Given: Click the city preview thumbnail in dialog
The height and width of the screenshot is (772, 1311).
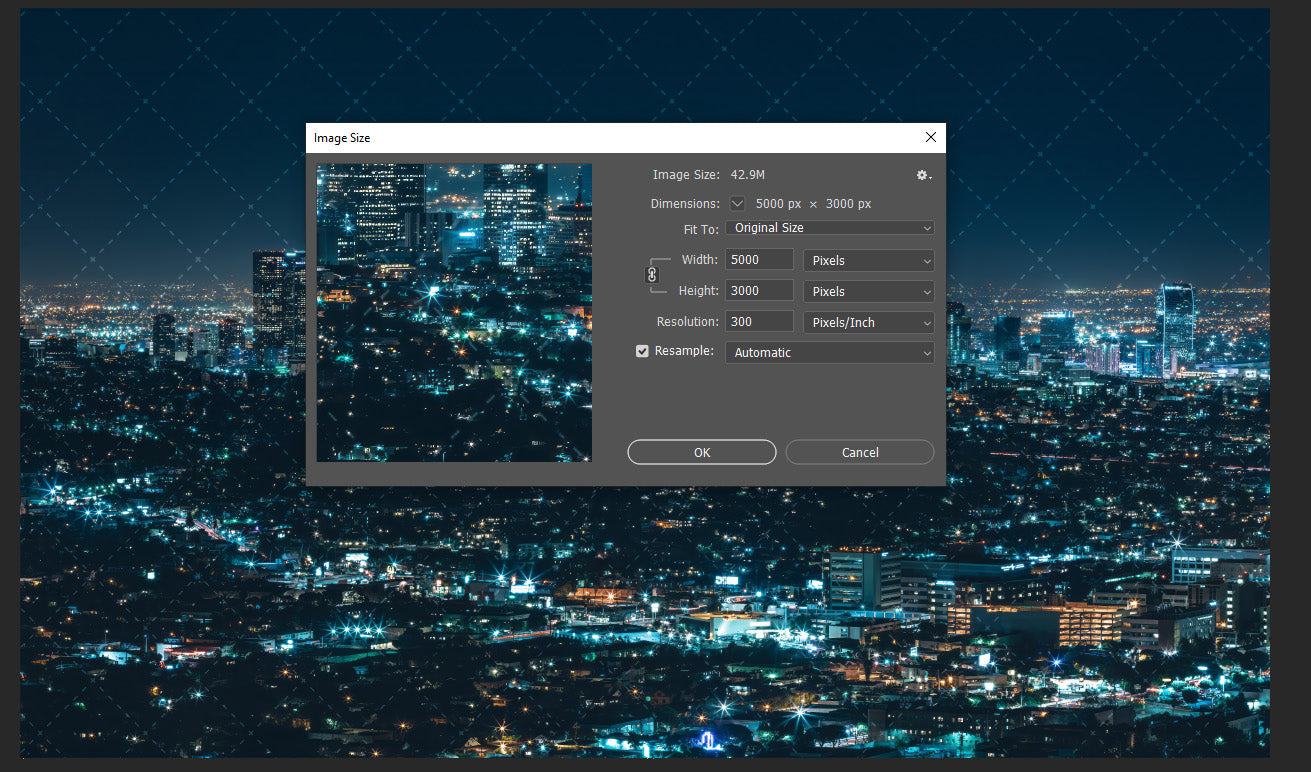Looking at the screenshot, I should pyautogui.click(x=454, y=313).
